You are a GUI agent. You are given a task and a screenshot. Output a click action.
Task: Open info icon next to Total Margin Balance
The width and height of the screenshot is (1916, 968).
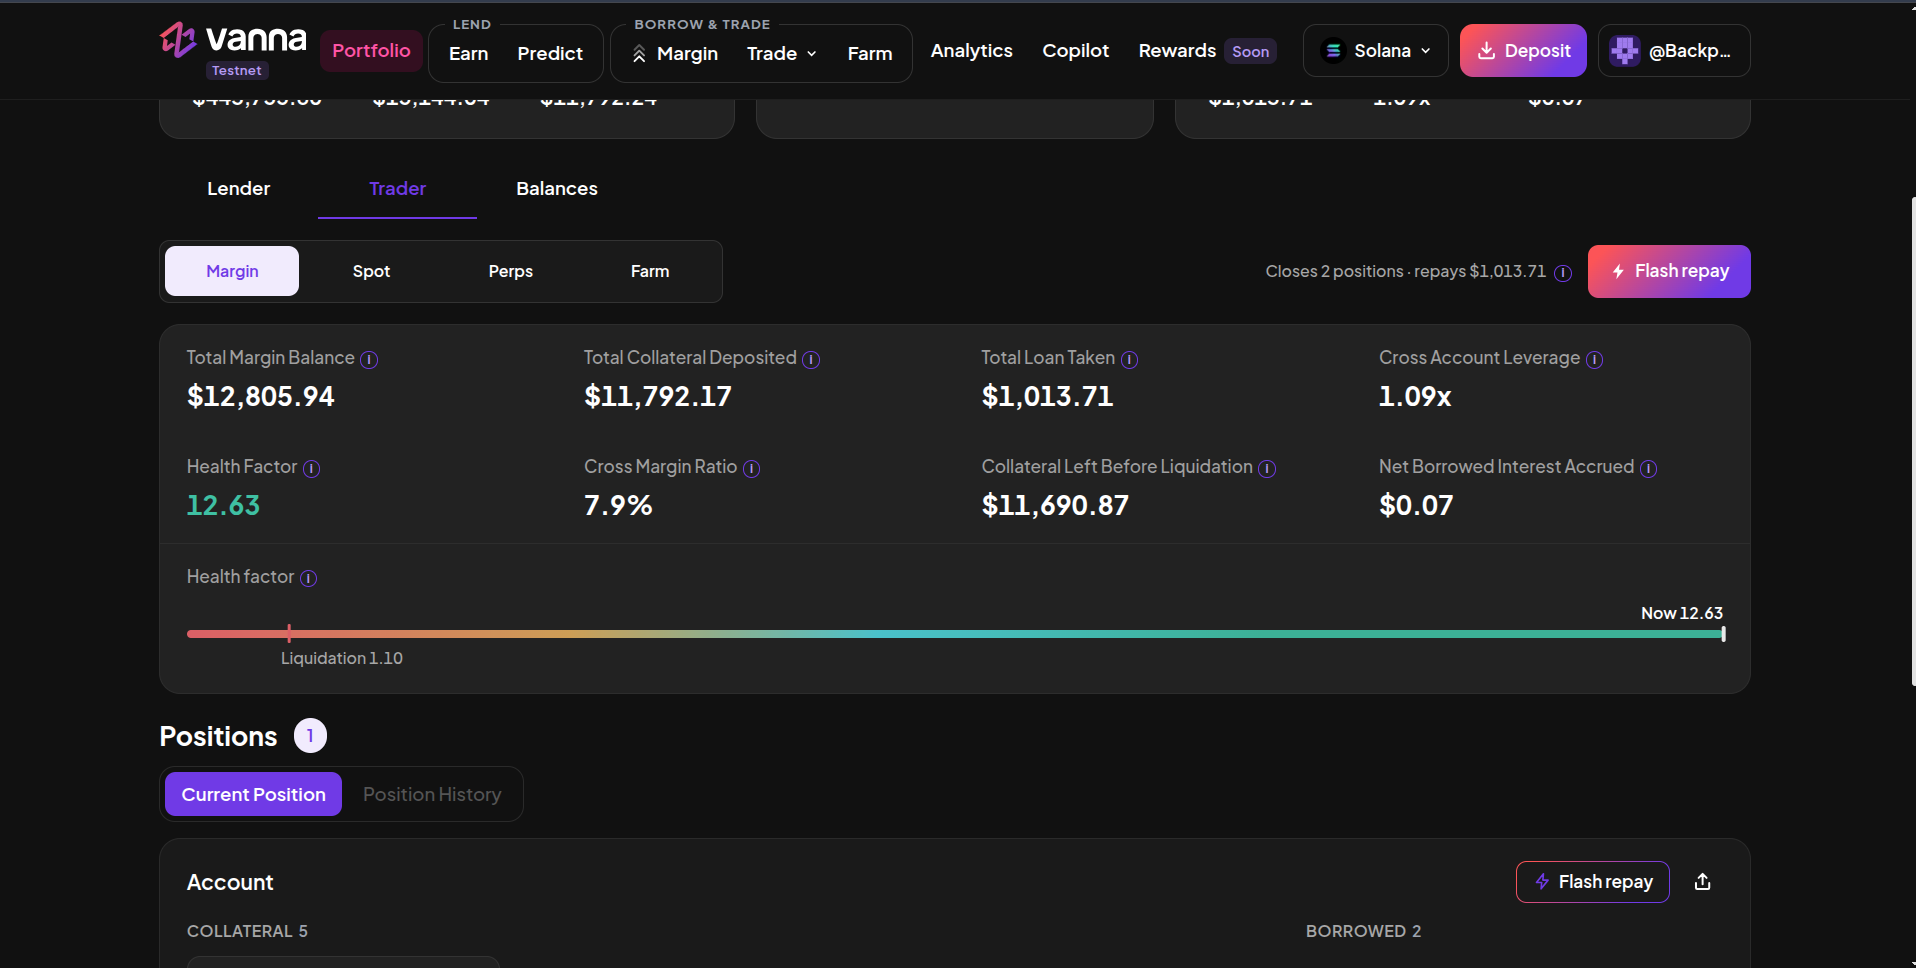tap(369, 360)
